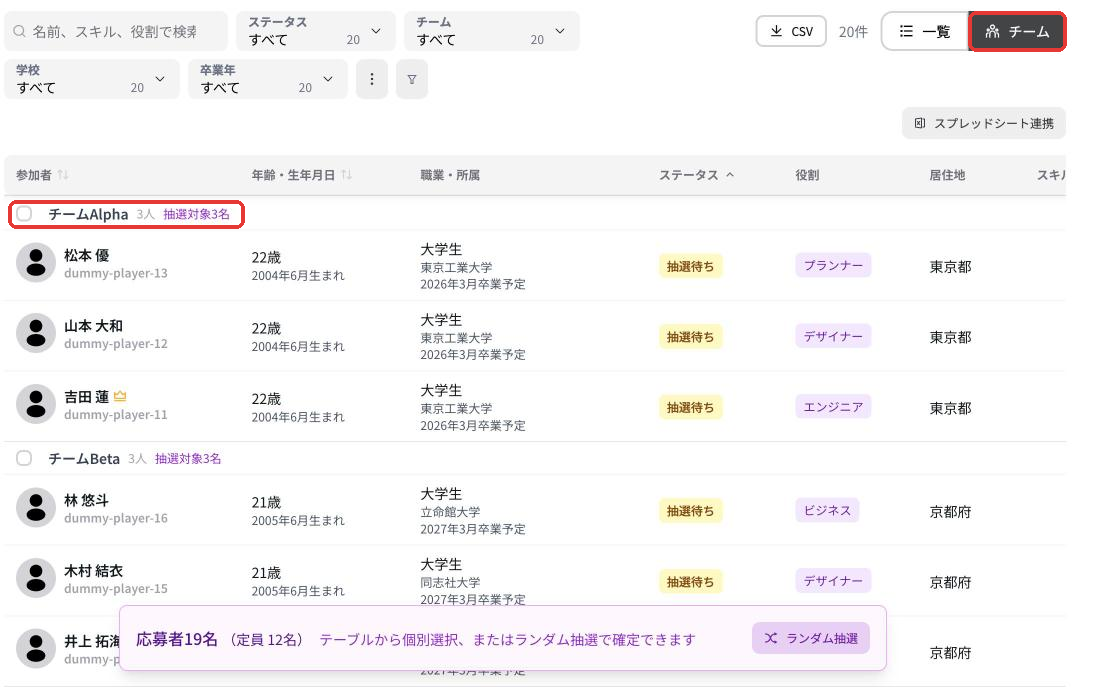Click the エンジニア role tag
Screen dimensions: 1102x687
pyautogui.click(x=833, y=407)
